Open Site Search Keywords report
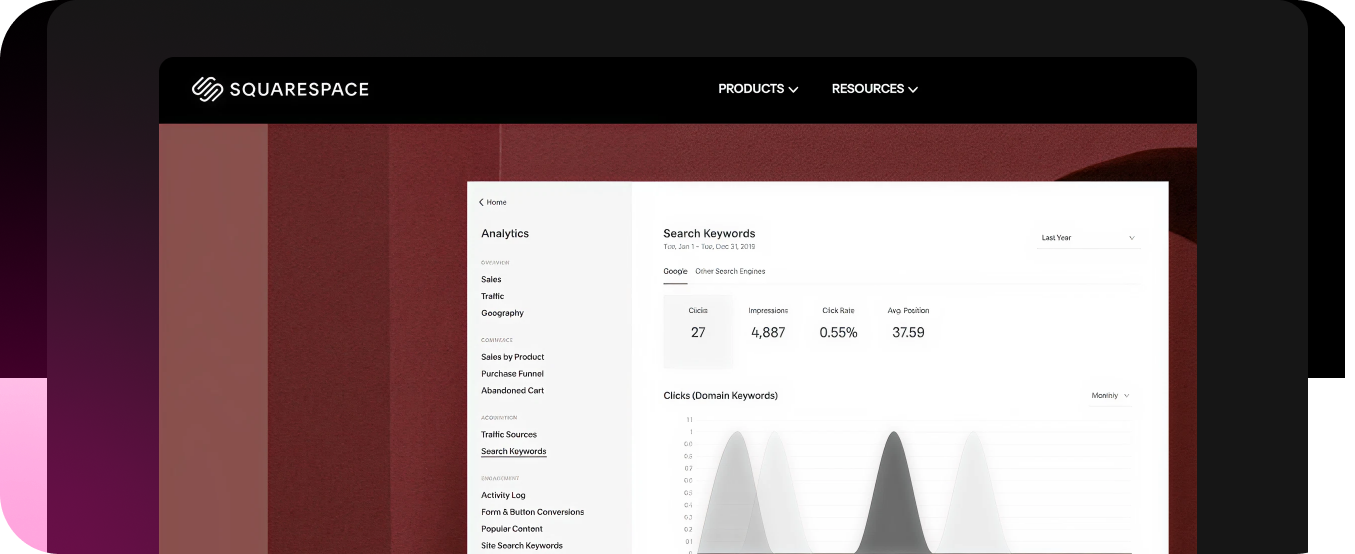The height and width of the screenshot is (554, 1355). click(x=522, y=546)
